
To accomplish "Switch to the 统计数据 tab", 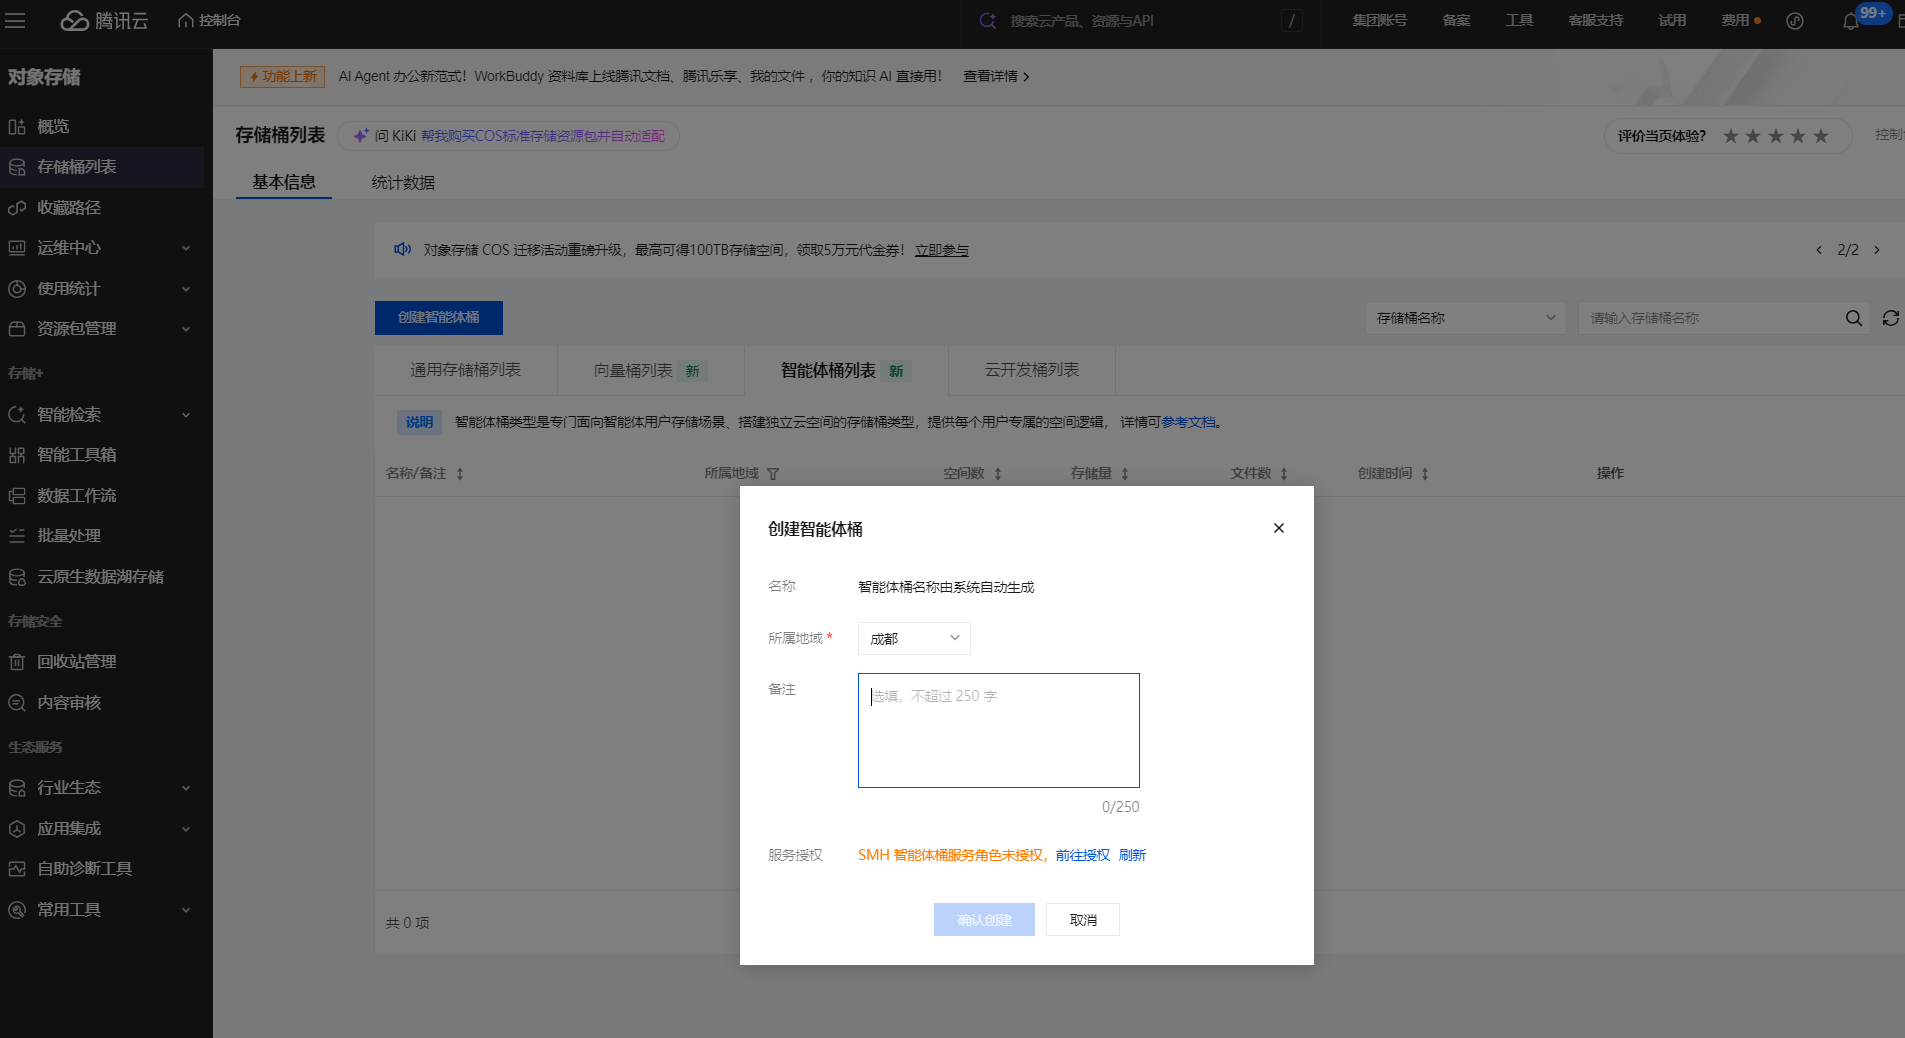I will pos(403,182).
